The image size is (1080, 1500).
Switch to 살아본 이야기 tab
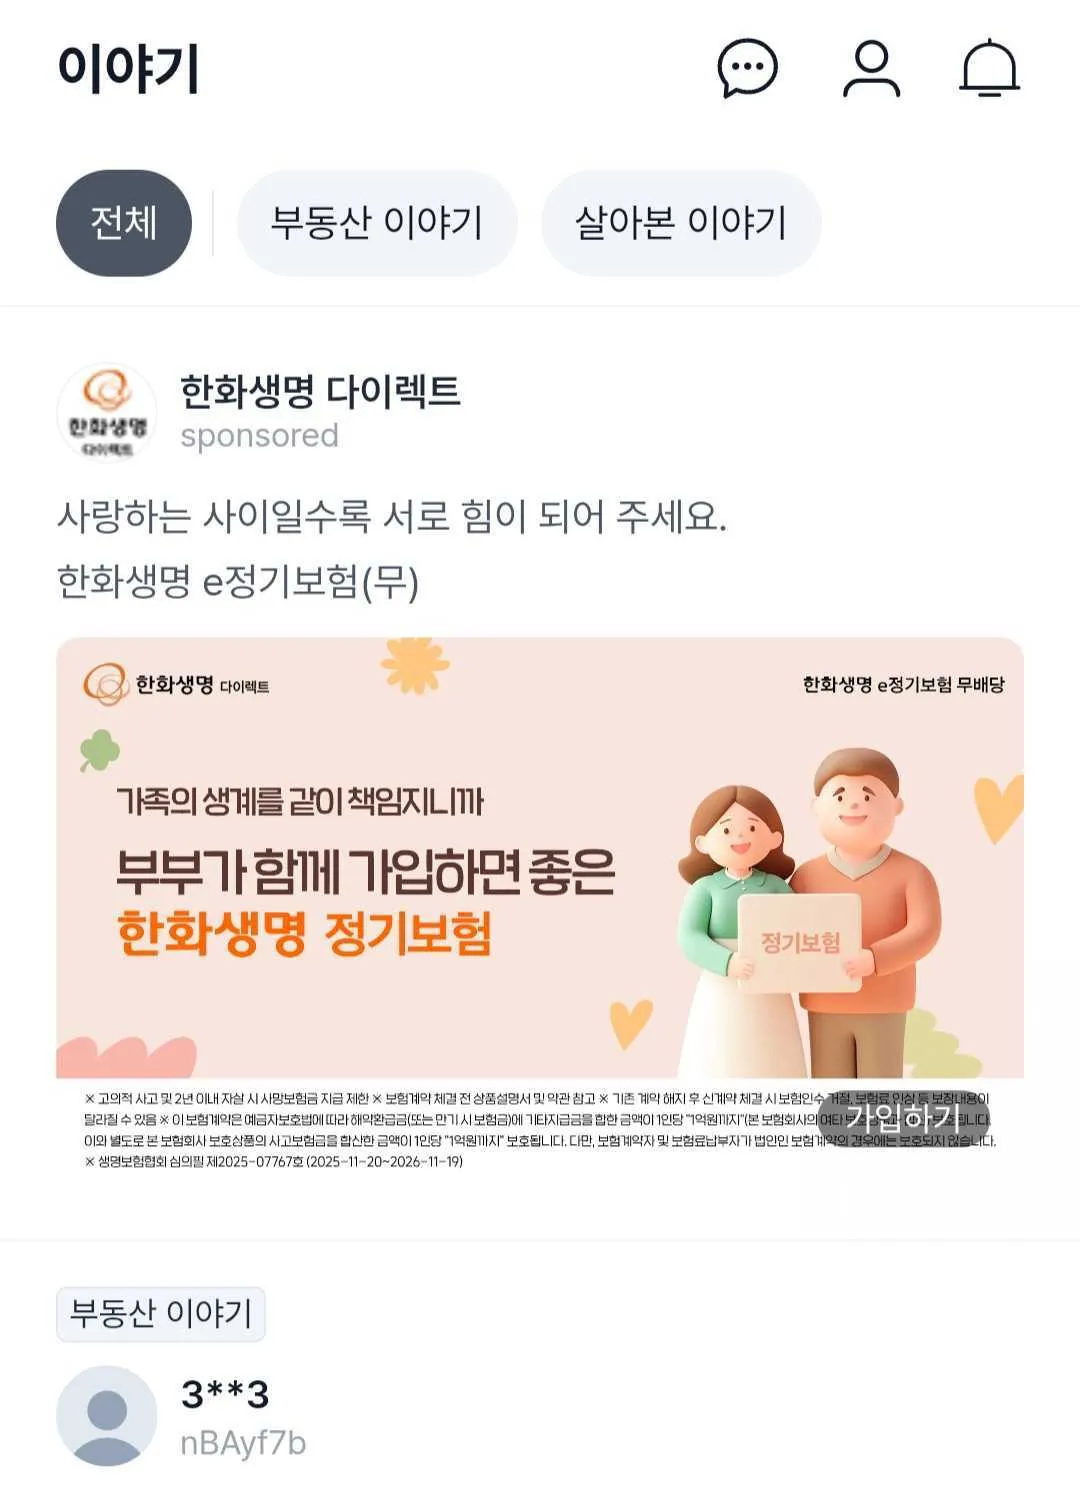pos(681,223)
